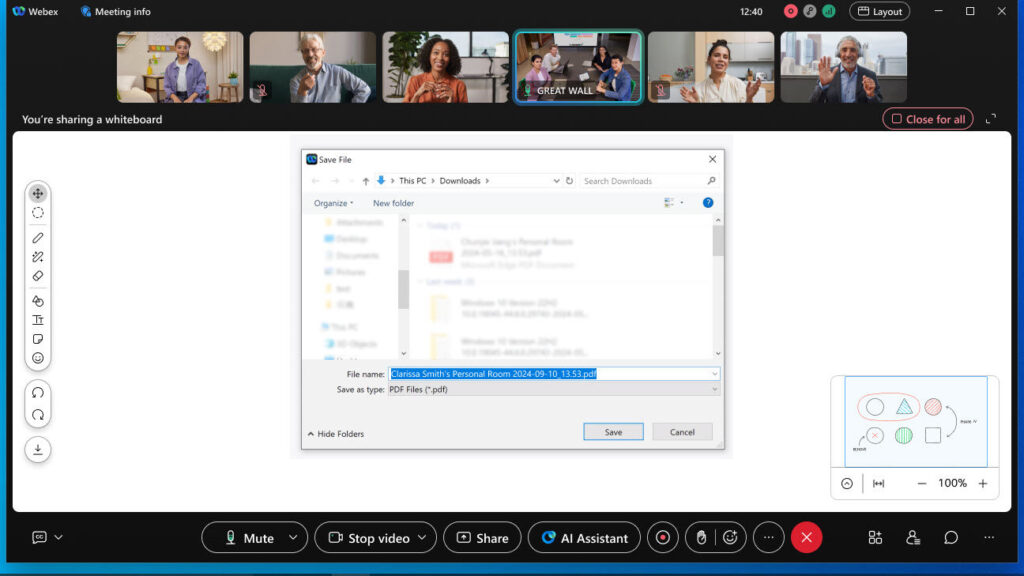Image resolution: width=1024 pixels, height=576 pixels.
Task: Click This PC in breadcrumb path
Action: click(413, 181)
